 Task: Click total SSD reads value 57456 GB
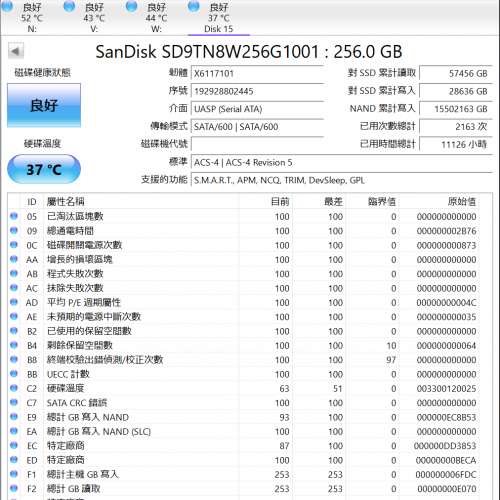pos(456,73)
